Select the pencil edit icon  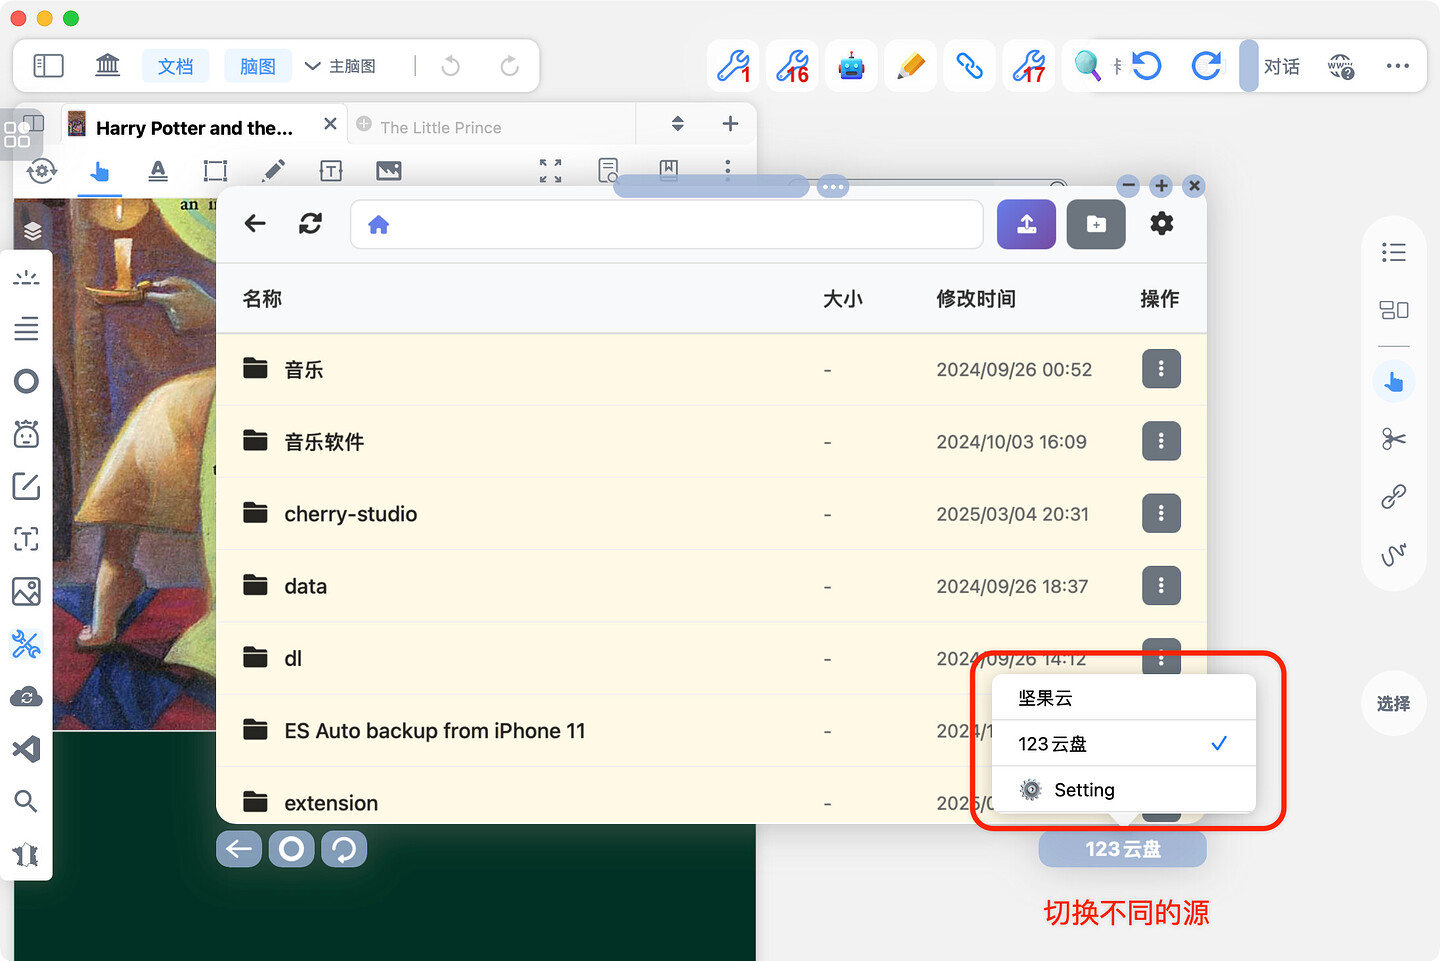click(910, 66)
